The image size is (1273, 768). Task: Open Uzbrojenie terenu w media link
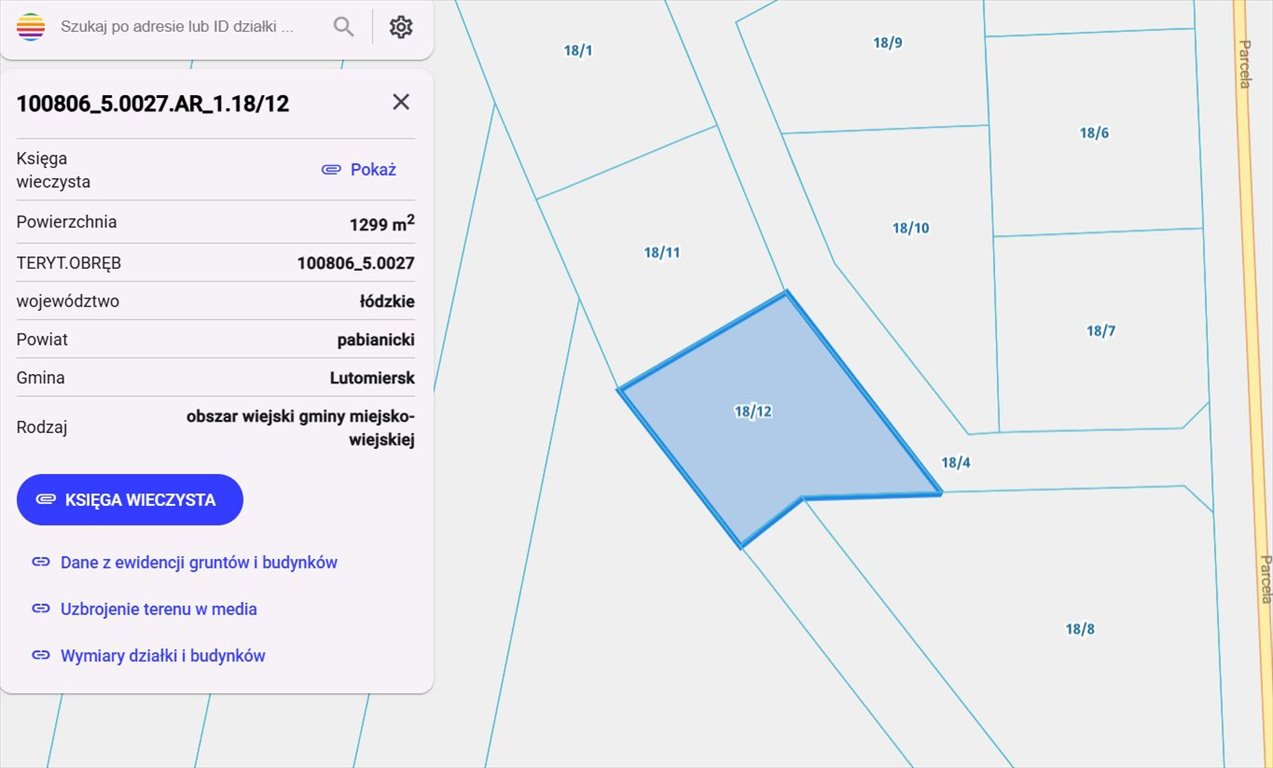pos(159,609)
